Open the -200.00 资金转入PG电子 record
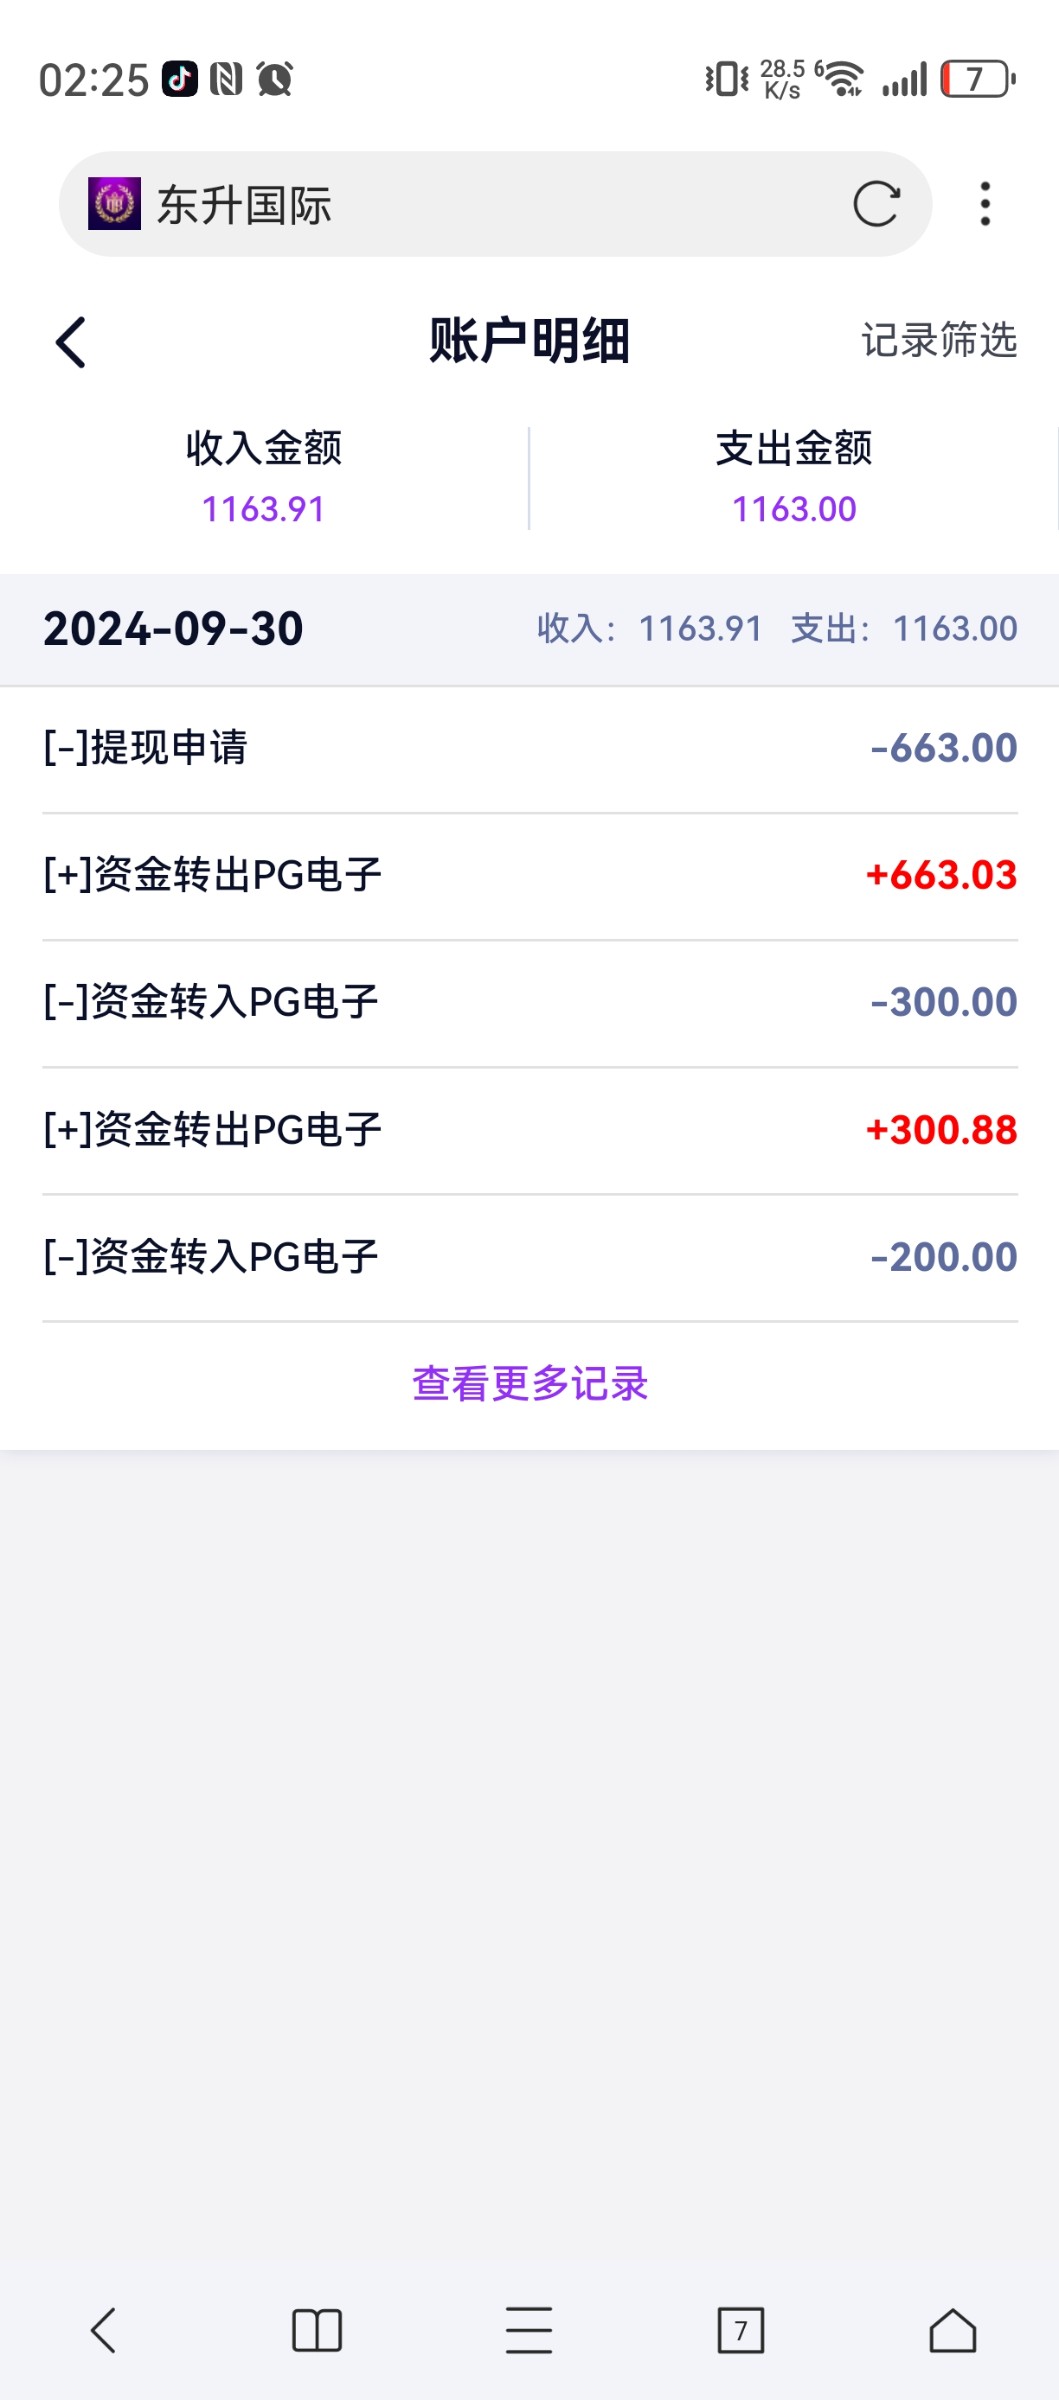The image size is (1059, 2400). (530, 1257)
